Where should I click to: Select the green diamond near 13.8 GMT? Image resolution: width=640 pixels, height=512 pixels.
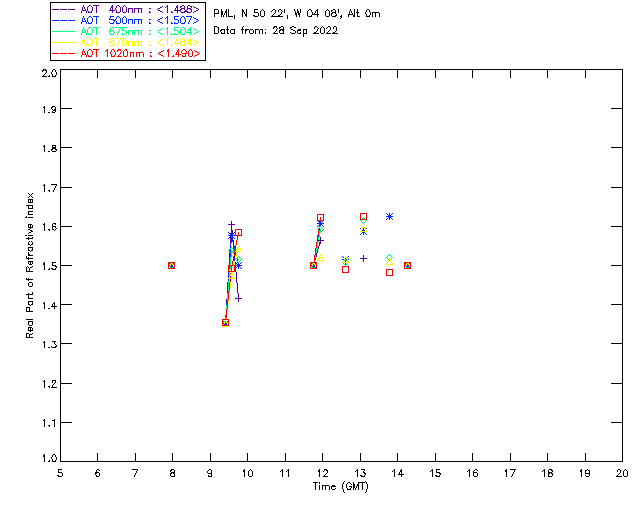(x=389, y=258)
